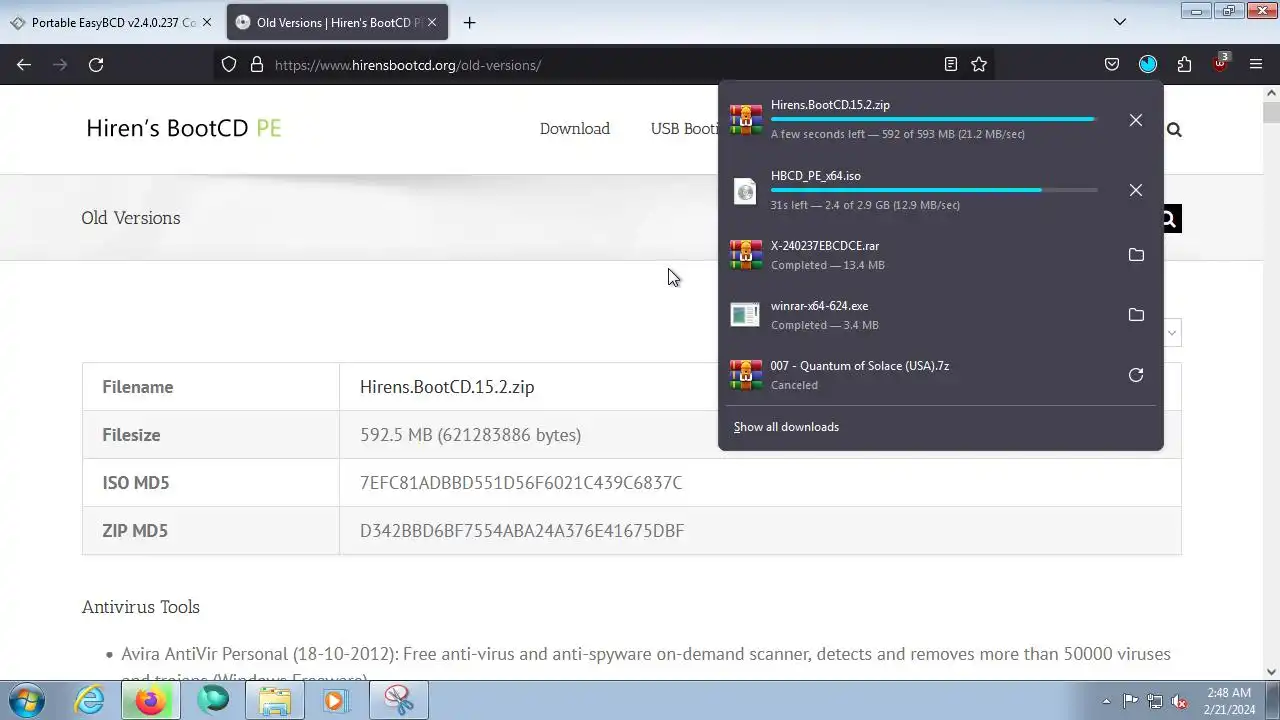This screenshot has width=1280, height=720.
Task: Open Snipping Tool on taskbar
Action: pos(399,700)
